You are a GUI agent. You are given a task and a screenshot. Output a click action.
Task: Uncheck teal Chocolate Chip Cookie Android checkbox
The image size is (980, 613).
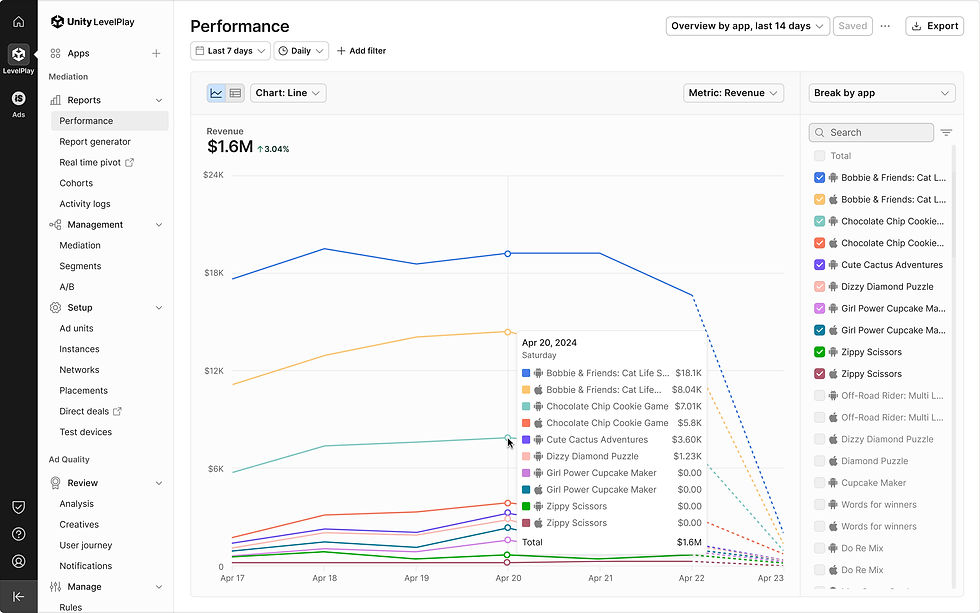pos(819,221)
